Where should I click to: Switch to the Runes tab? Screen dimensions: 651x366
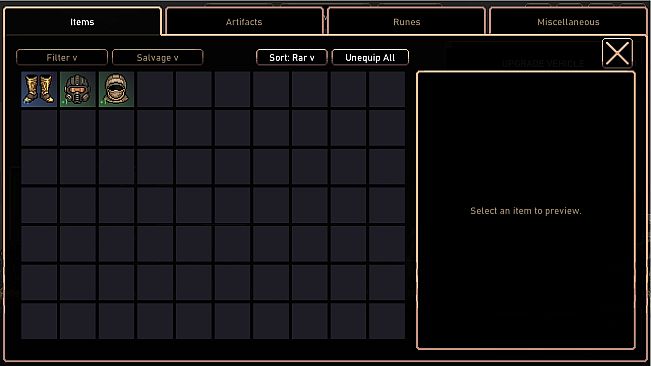406,22
